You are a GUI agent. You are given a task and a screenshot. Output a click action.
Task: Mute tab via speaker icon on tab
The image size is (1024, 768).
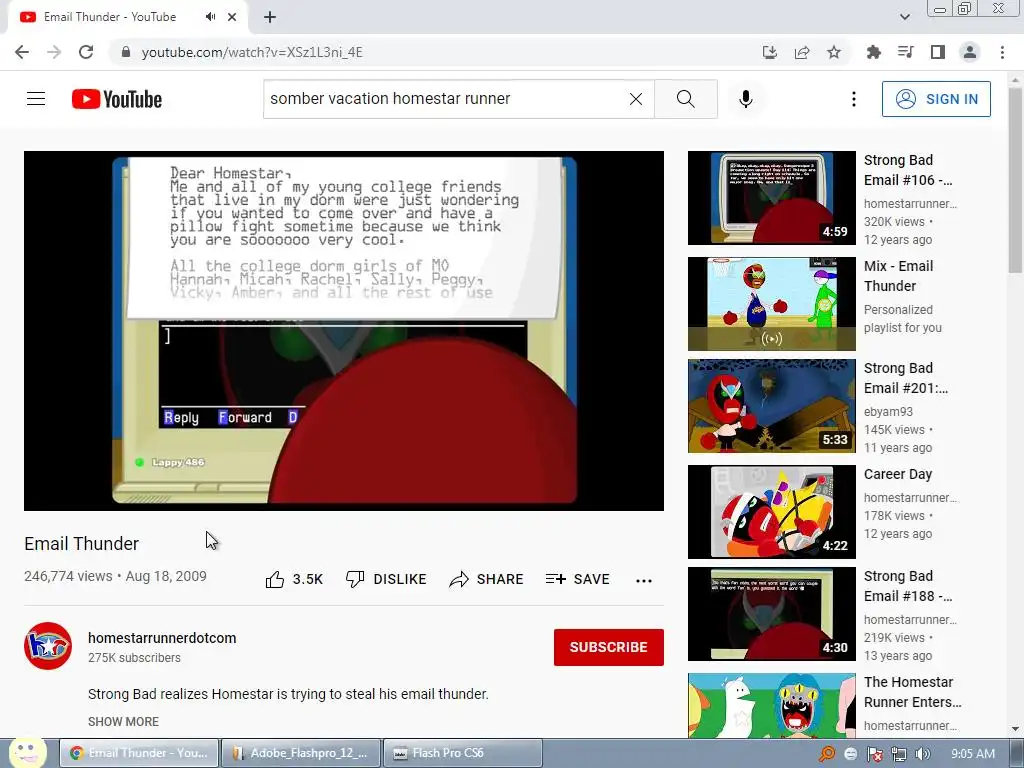[210, 17]
